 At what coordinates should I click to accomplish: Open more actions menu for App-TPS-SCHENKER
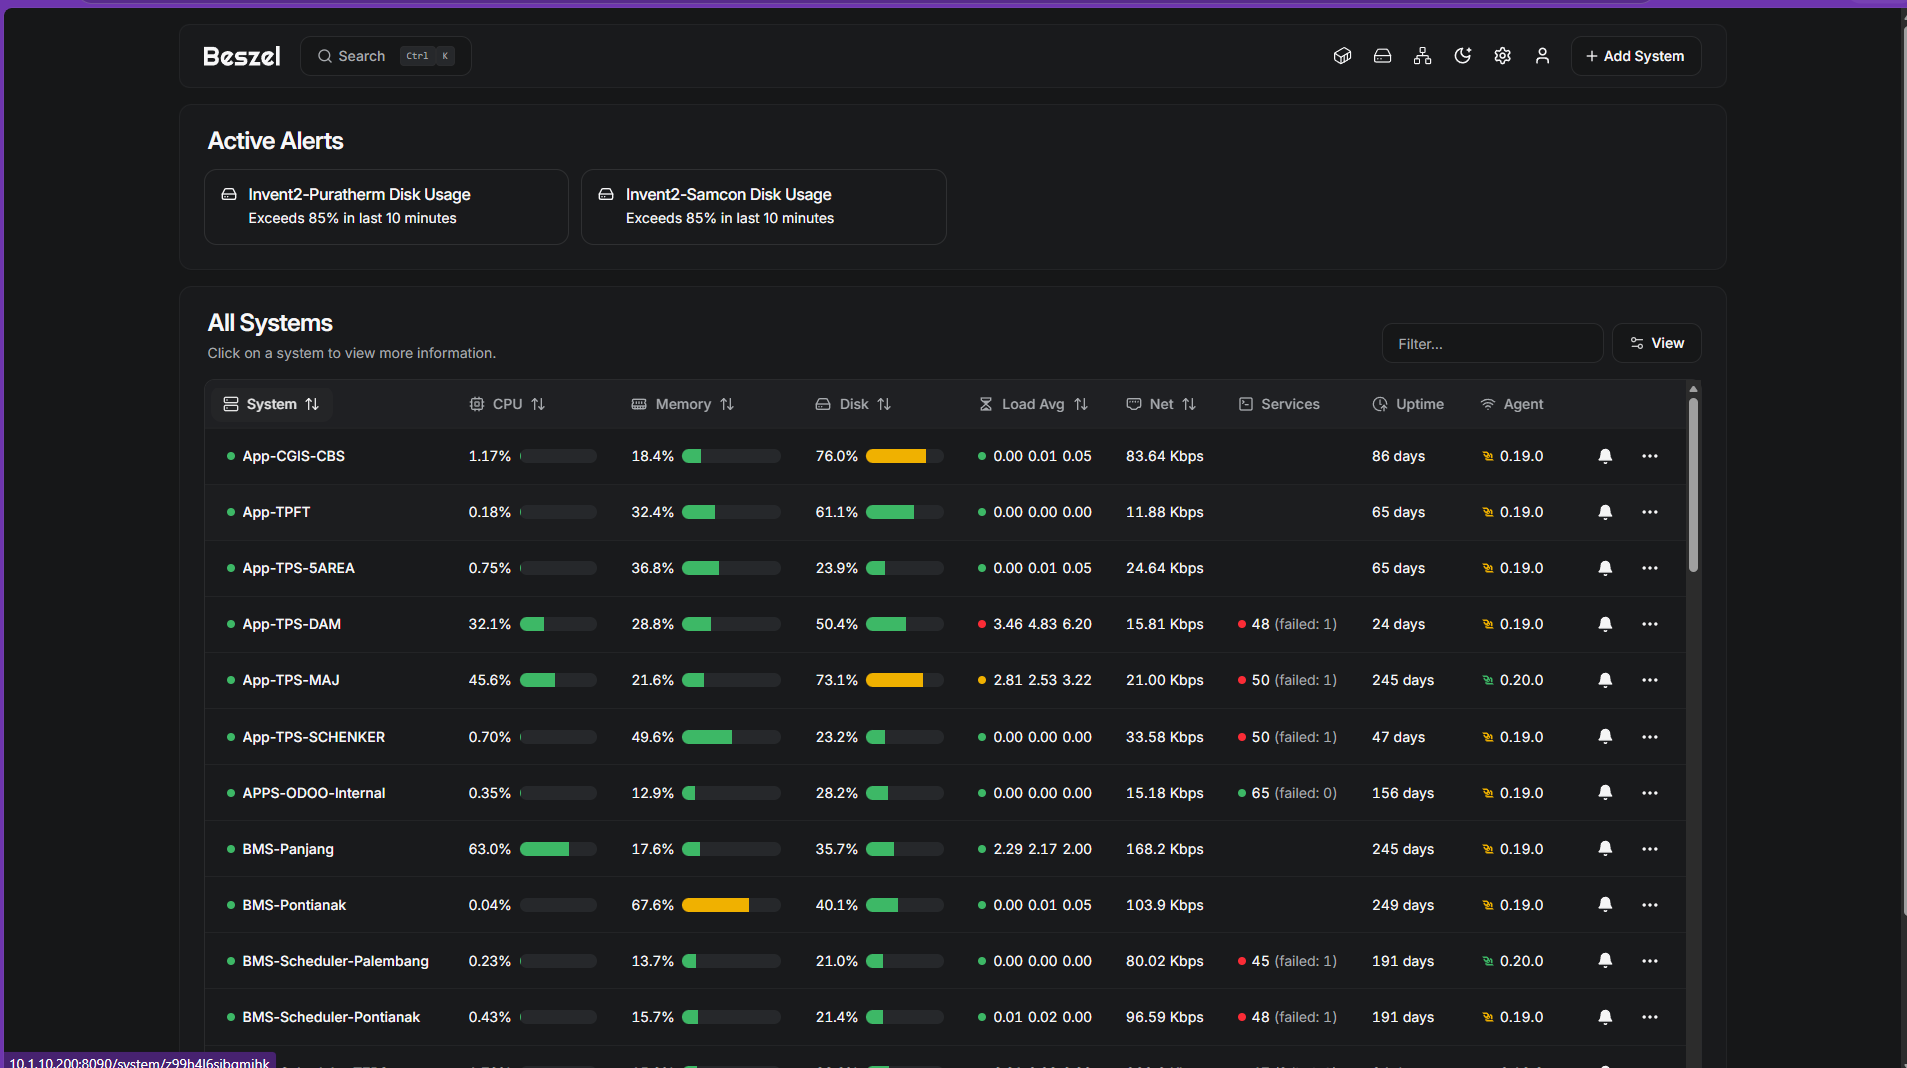click(x=1650, y=737)
